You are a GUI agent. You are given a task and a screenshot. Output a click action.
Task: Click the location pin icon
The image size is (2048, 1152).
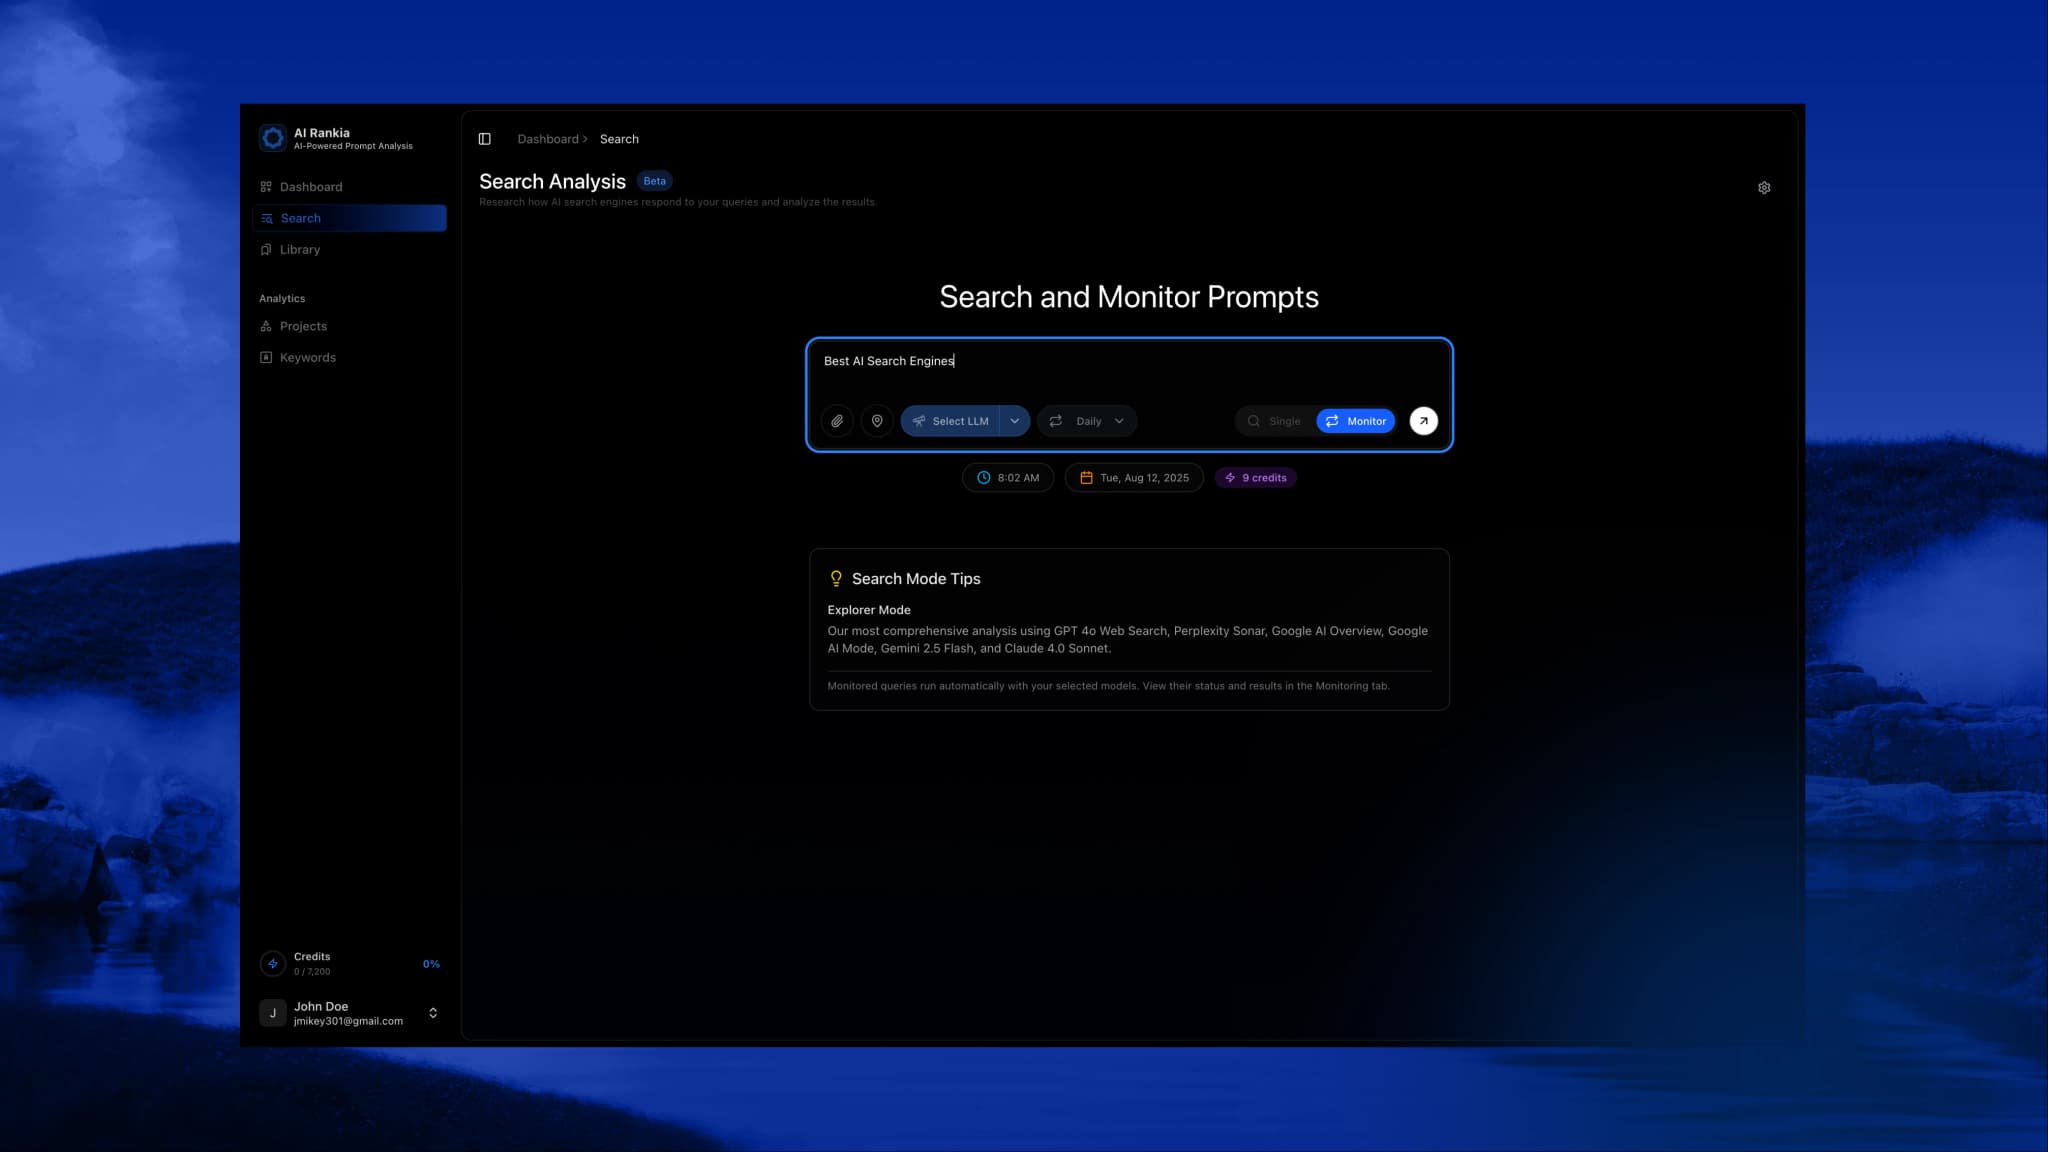[877, 421]
